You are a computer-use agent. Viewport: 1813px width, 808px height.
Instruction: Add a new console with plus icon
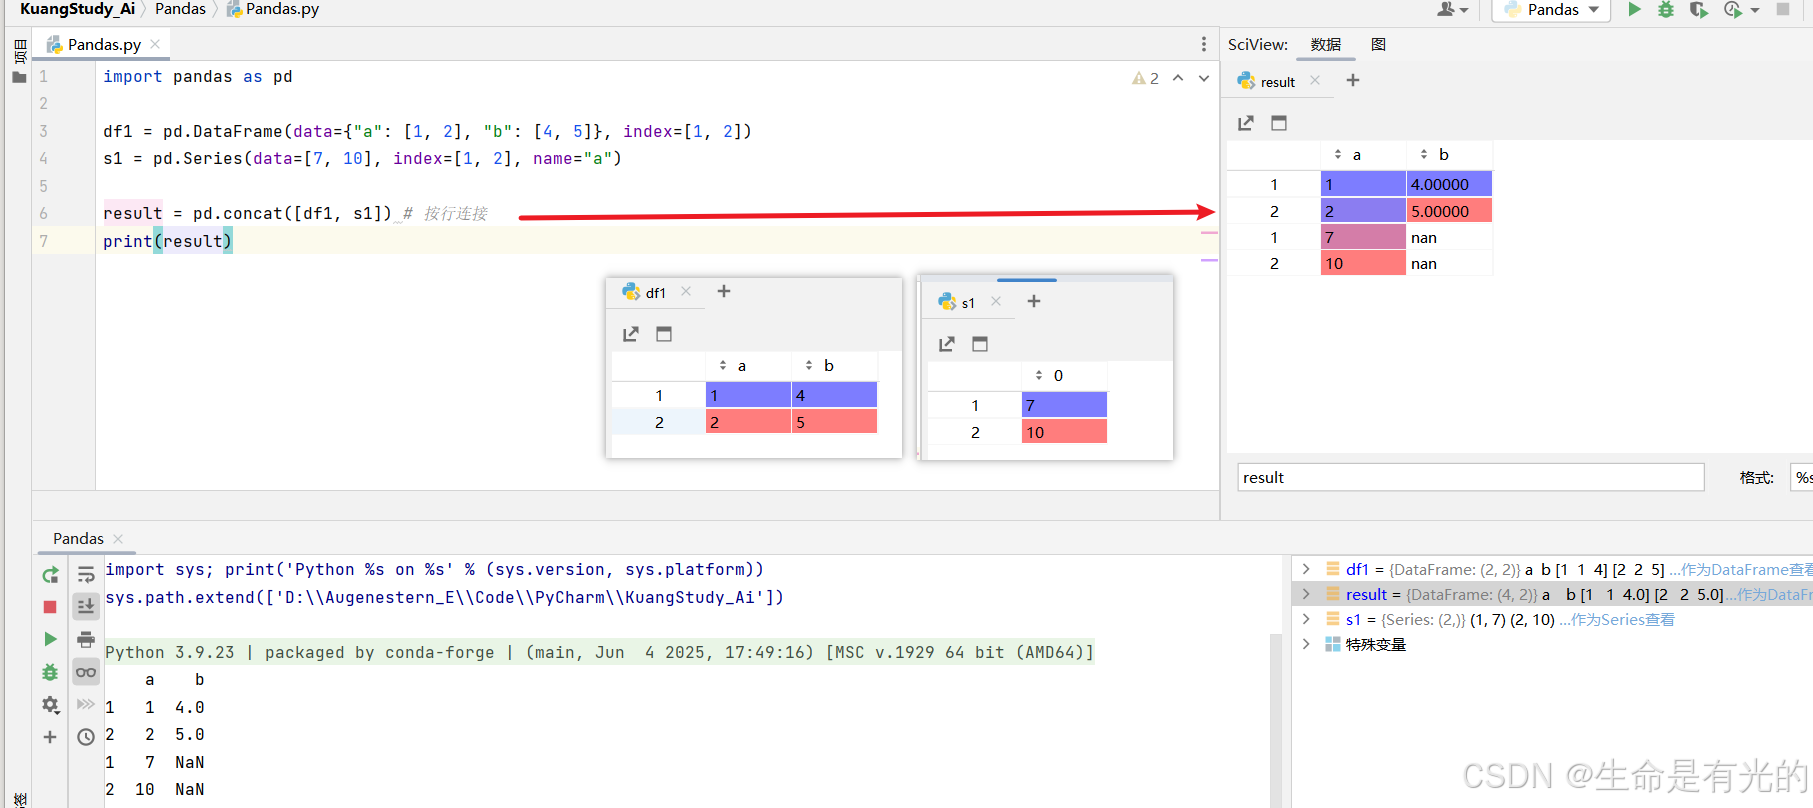click(50, 737)
